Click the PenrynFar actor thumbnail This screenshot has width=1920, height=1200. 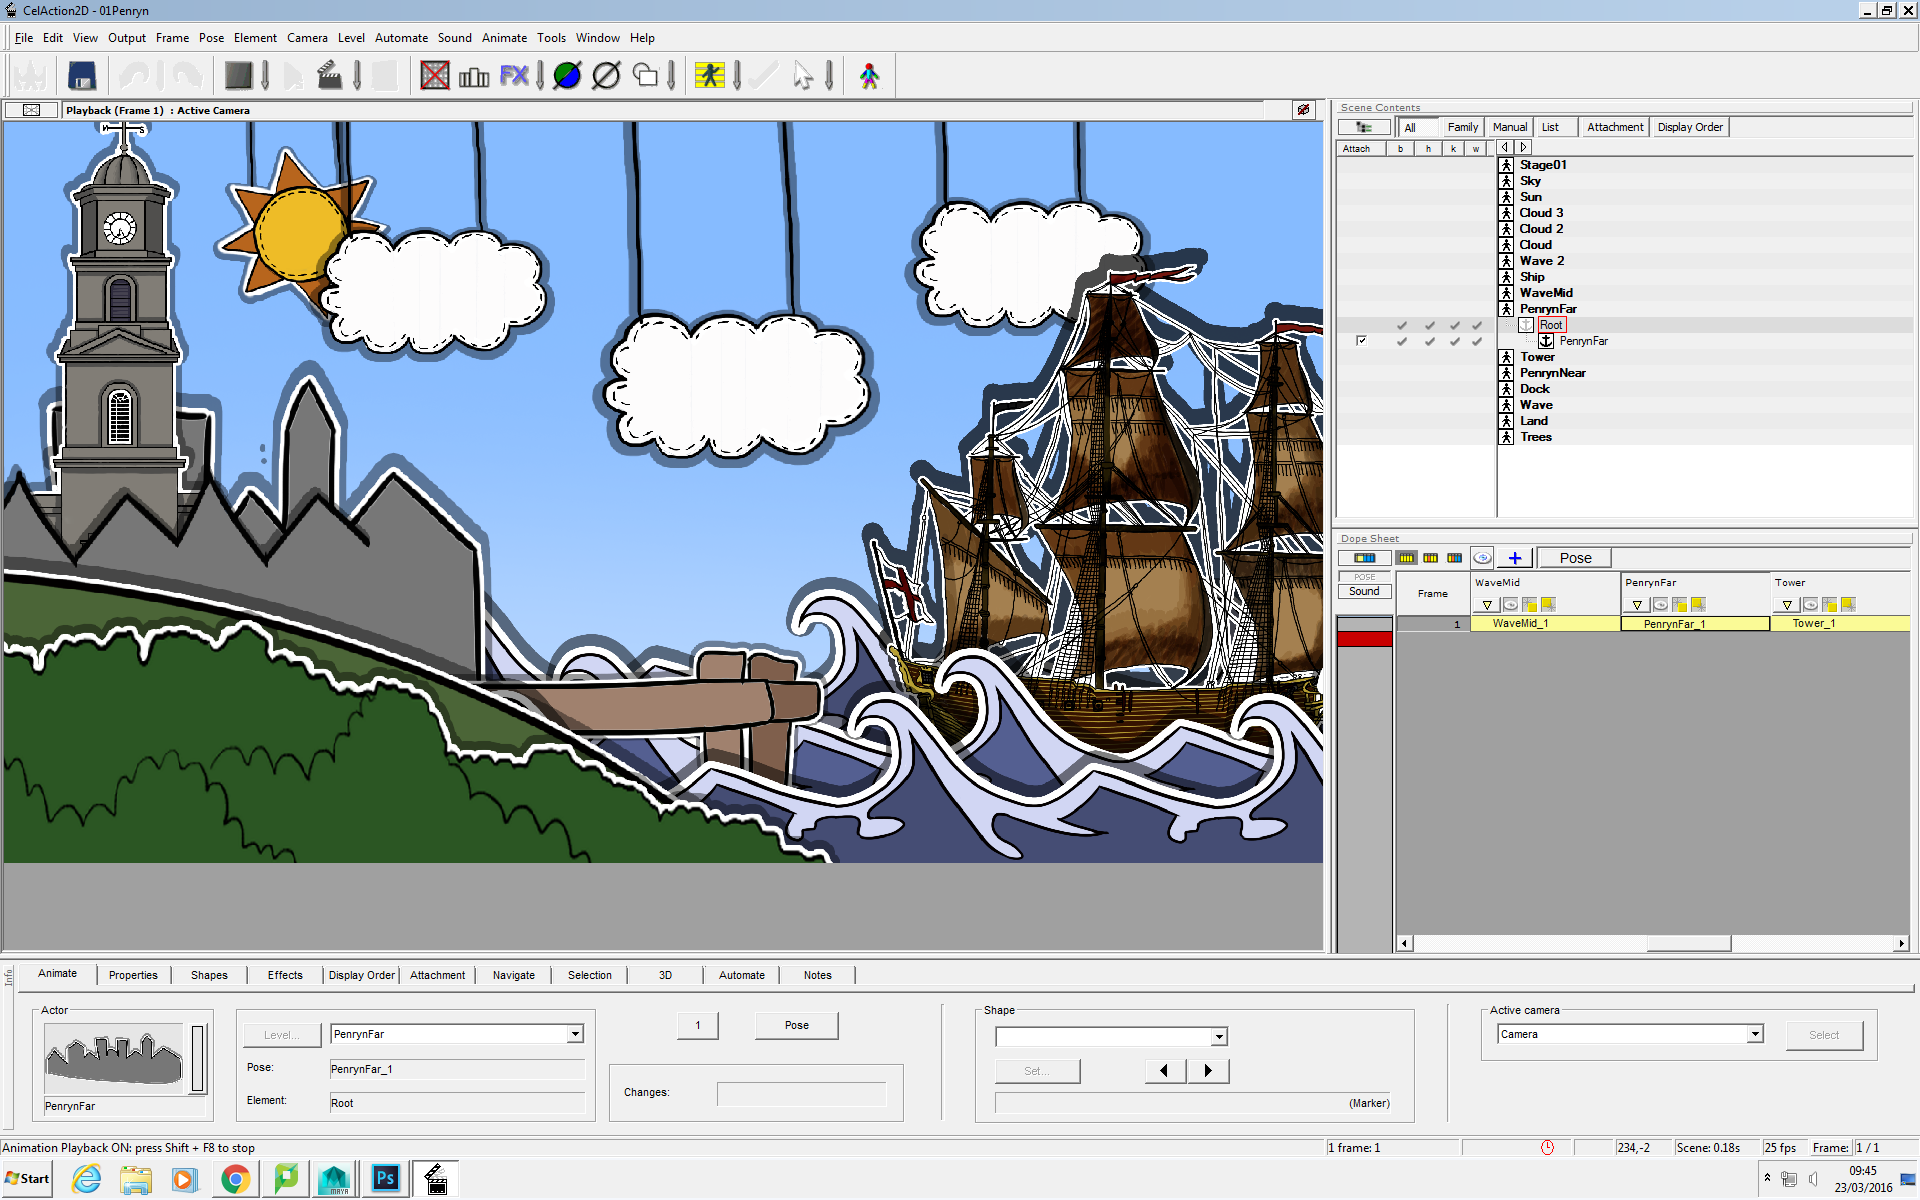click(114, 1058)
